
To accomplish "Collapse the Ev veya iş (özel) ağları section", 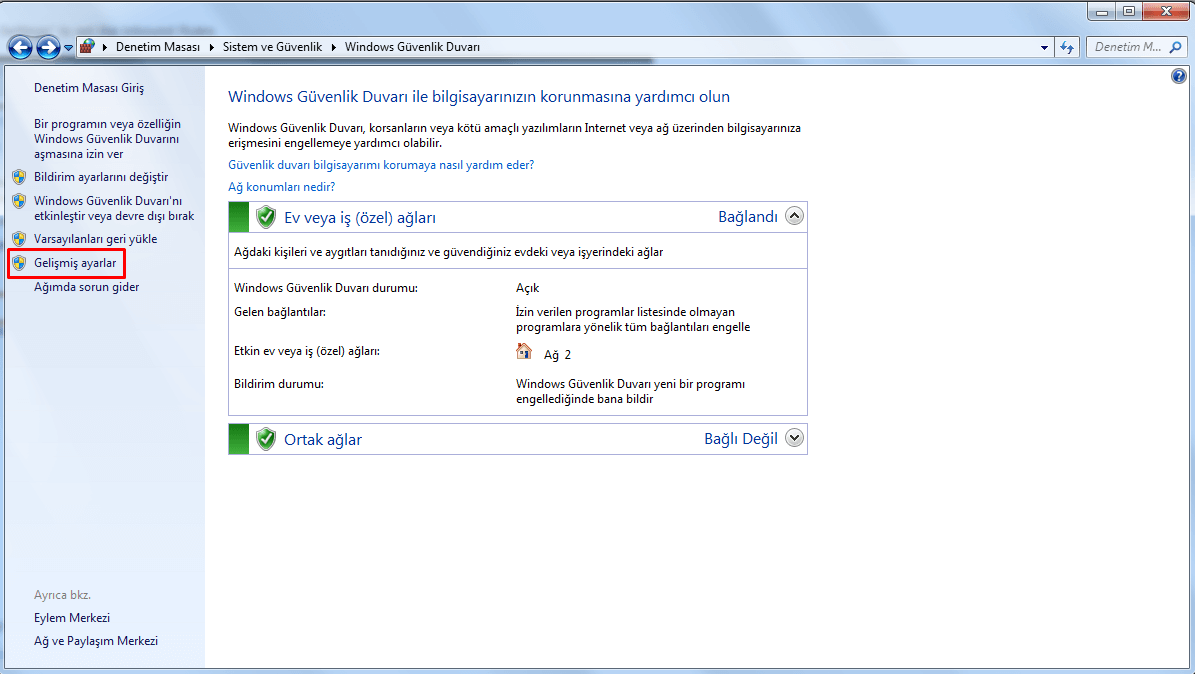I will click(x=794, y=216).
